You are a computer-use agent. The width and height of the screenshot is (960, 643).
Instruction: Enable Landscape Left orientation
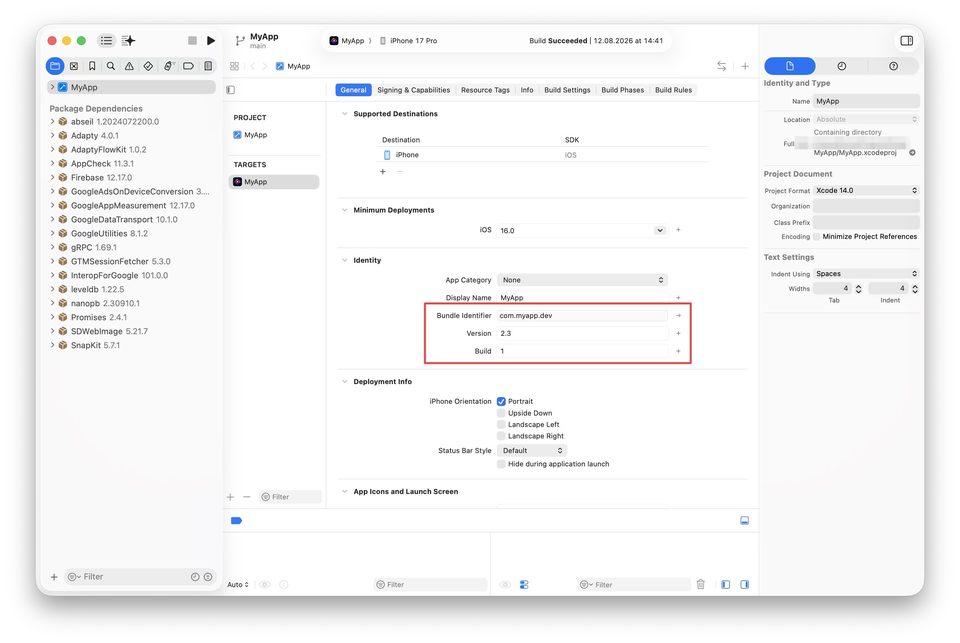coord(501,424)
